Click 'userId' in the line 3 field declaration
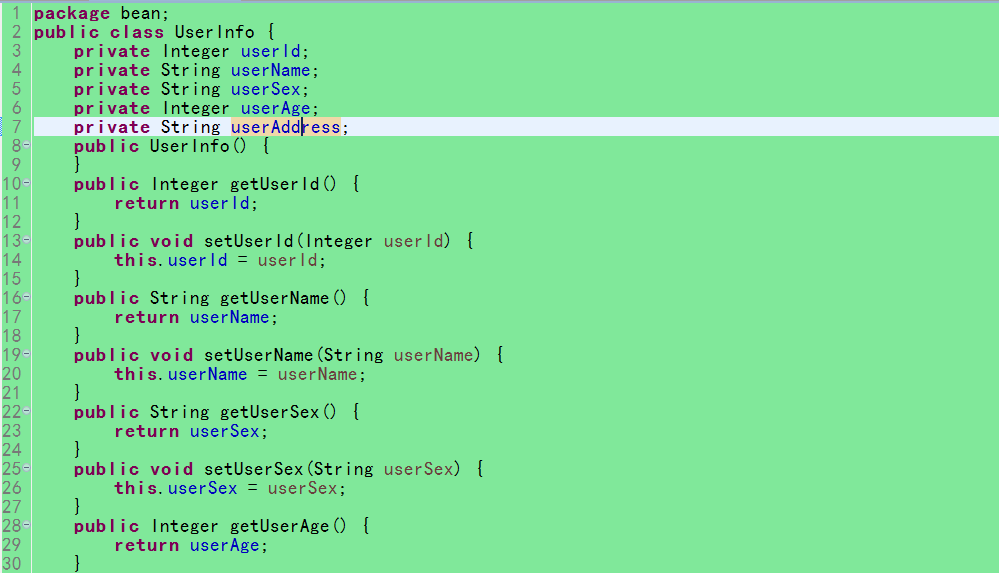This screenshot has width=999, height=573. (x=270, y=51)
